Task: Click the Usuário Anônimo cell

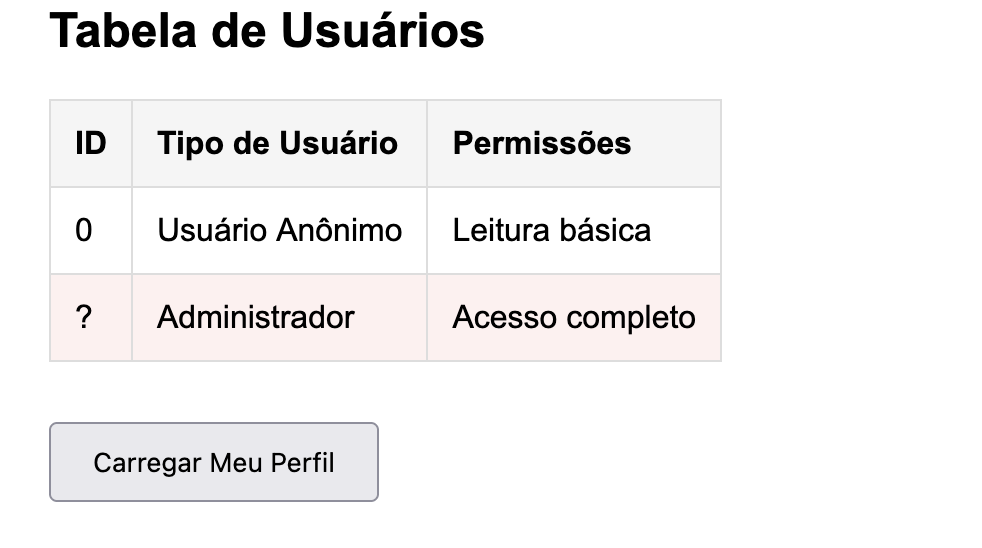Action: tap(280, 231)
